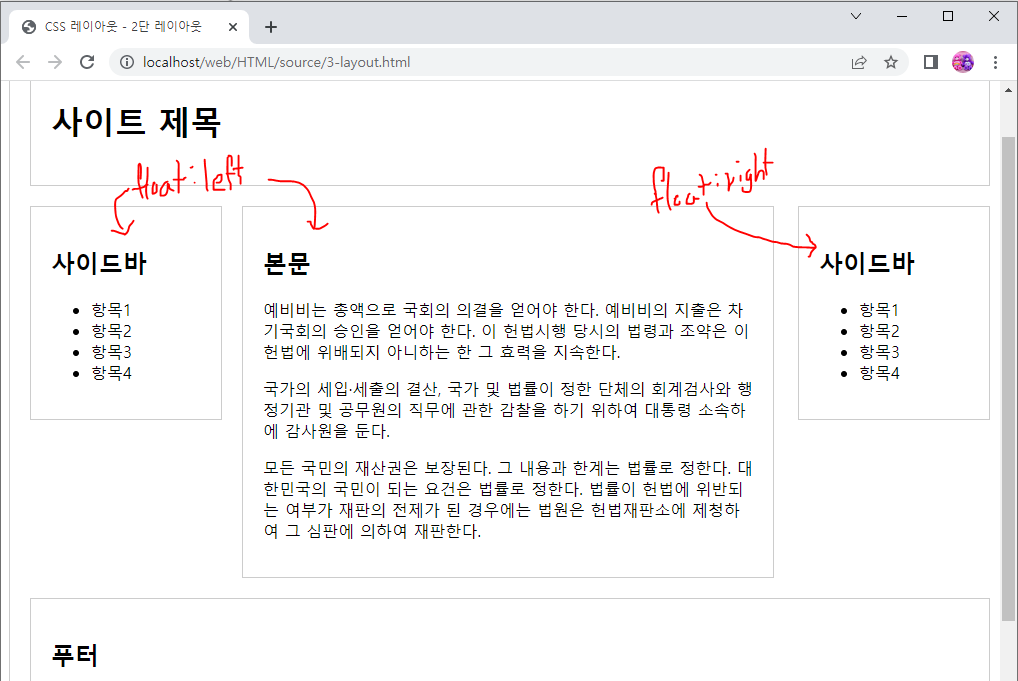The width and height of the screenshot is (1018, 681).
Task: Close the Chrome window
Action: click(994, 16)
